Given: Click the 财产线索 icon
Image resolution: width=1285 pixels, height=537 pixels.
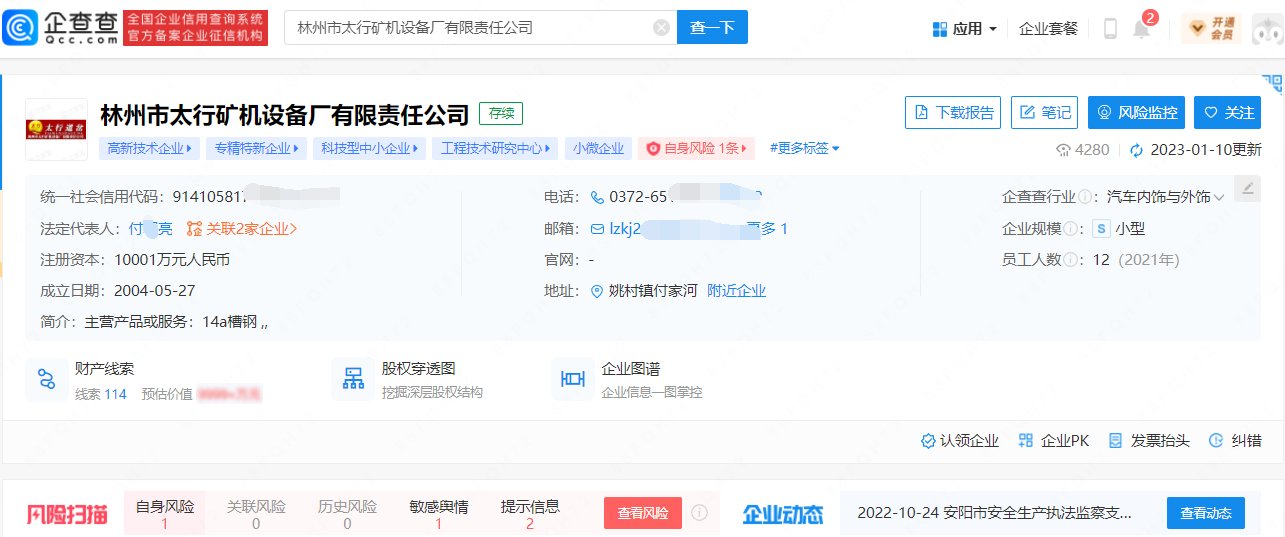Looking at the screenshot, I should [46, 379].
